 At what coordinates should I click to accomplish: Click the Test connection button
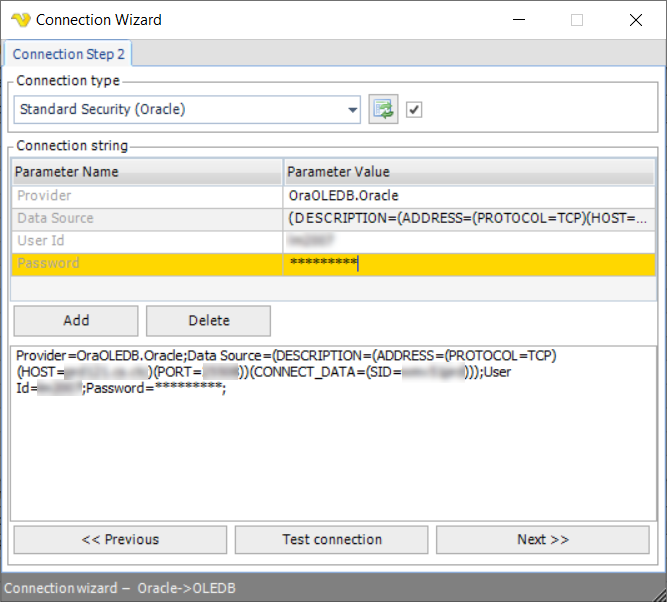332,539
